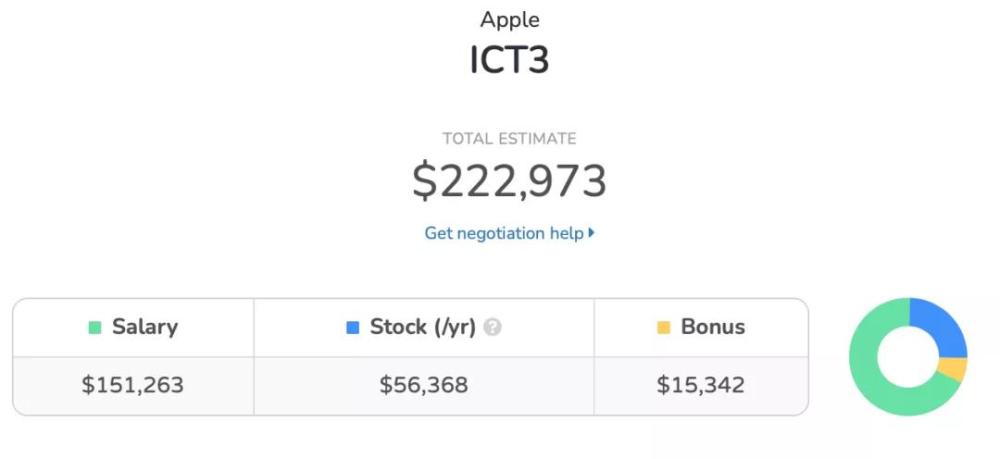
Task: Select the Stock (/yr) column header
Action: 422,327
